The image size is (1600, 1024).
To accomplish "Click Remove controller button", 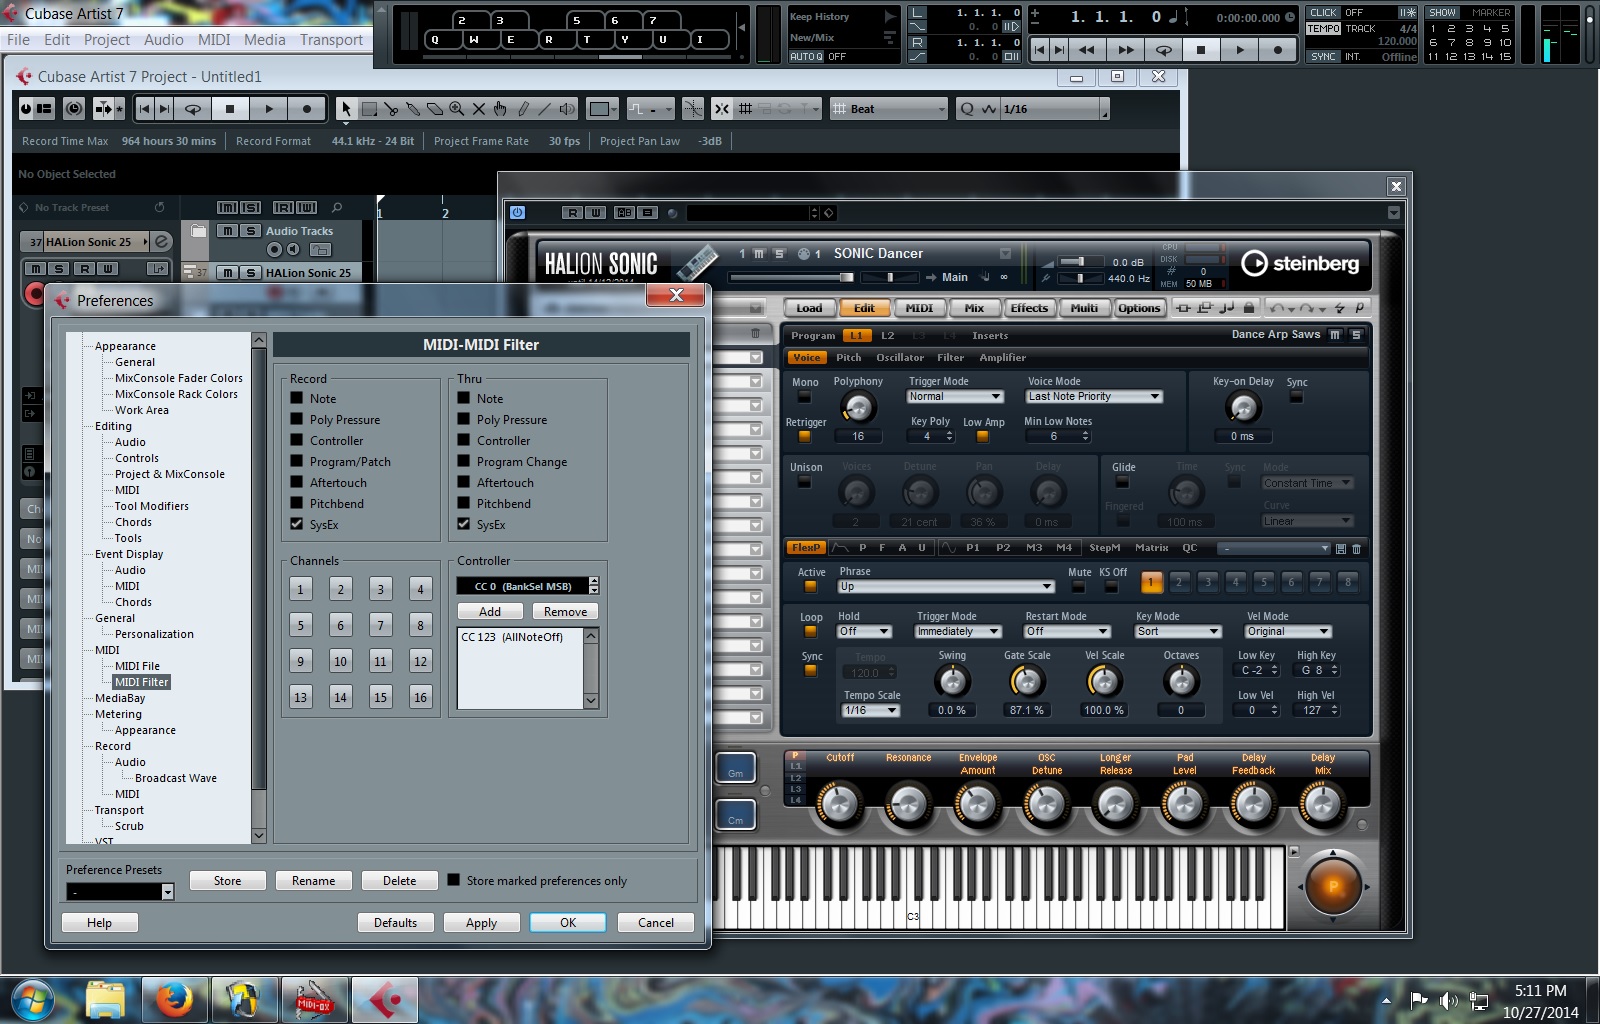I will pyautogui.click(x=566, y=611).
